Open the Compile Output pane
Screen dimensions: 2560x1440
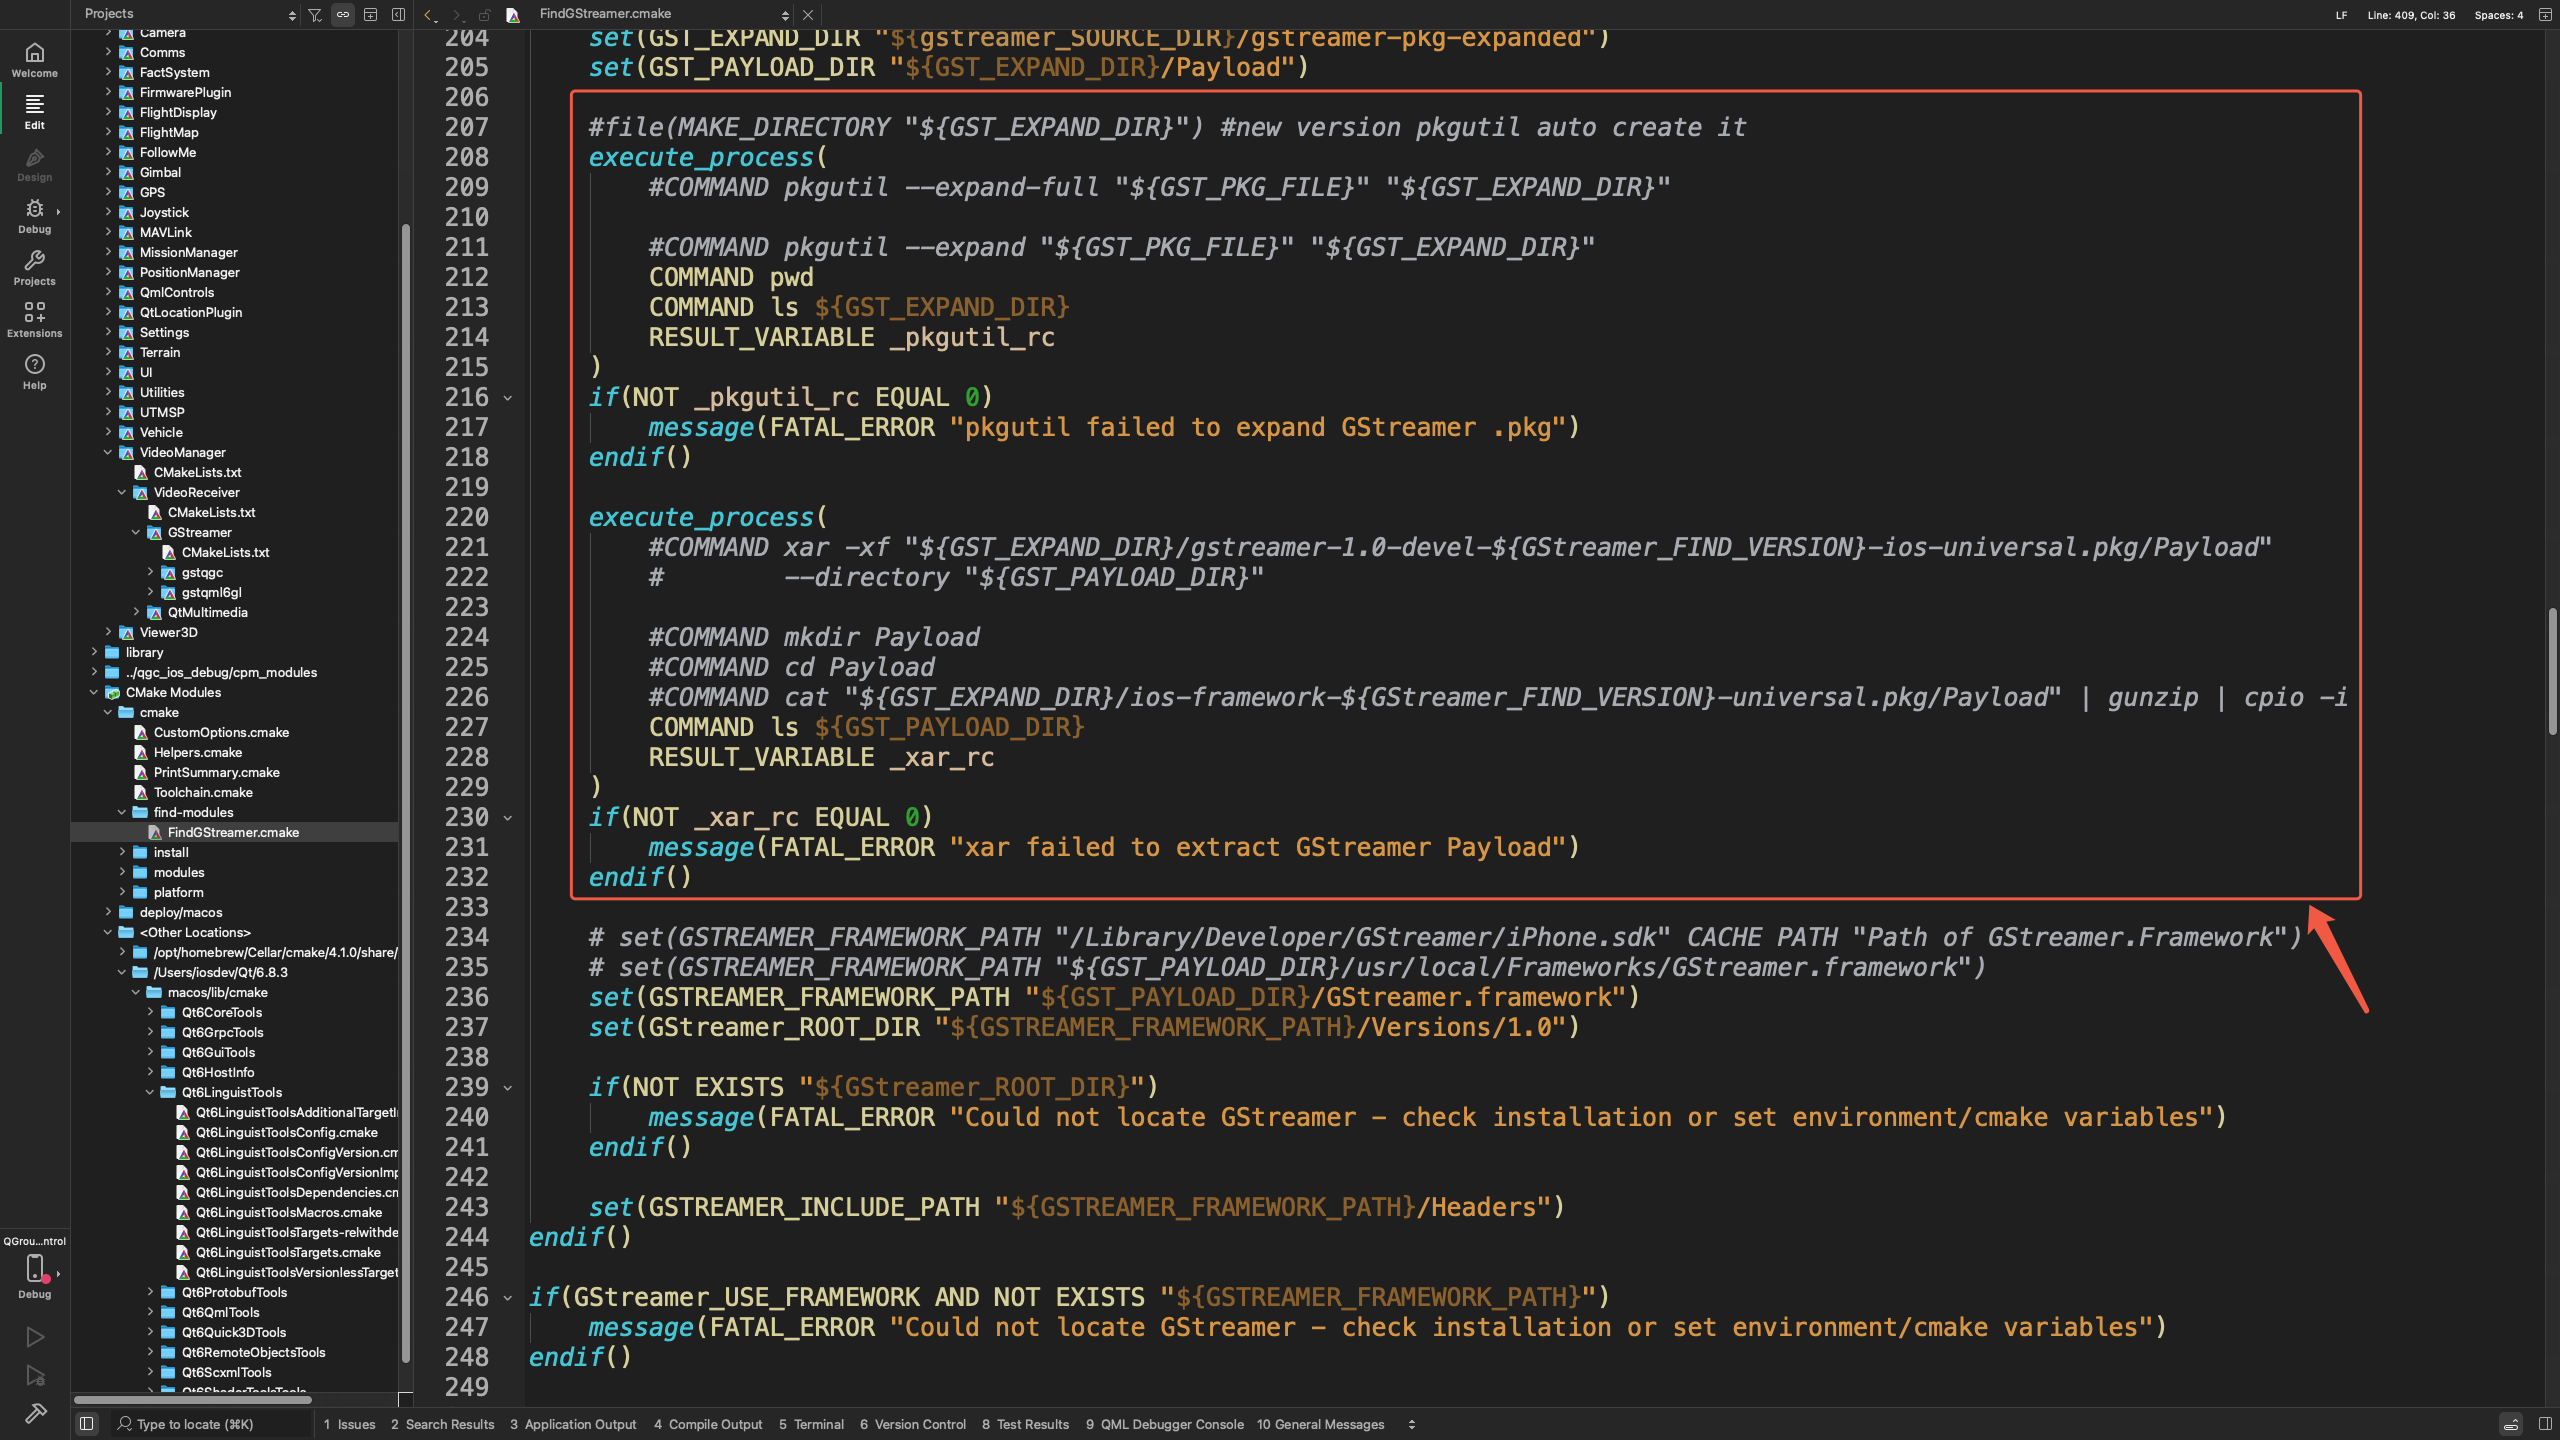pos(708,1424)
